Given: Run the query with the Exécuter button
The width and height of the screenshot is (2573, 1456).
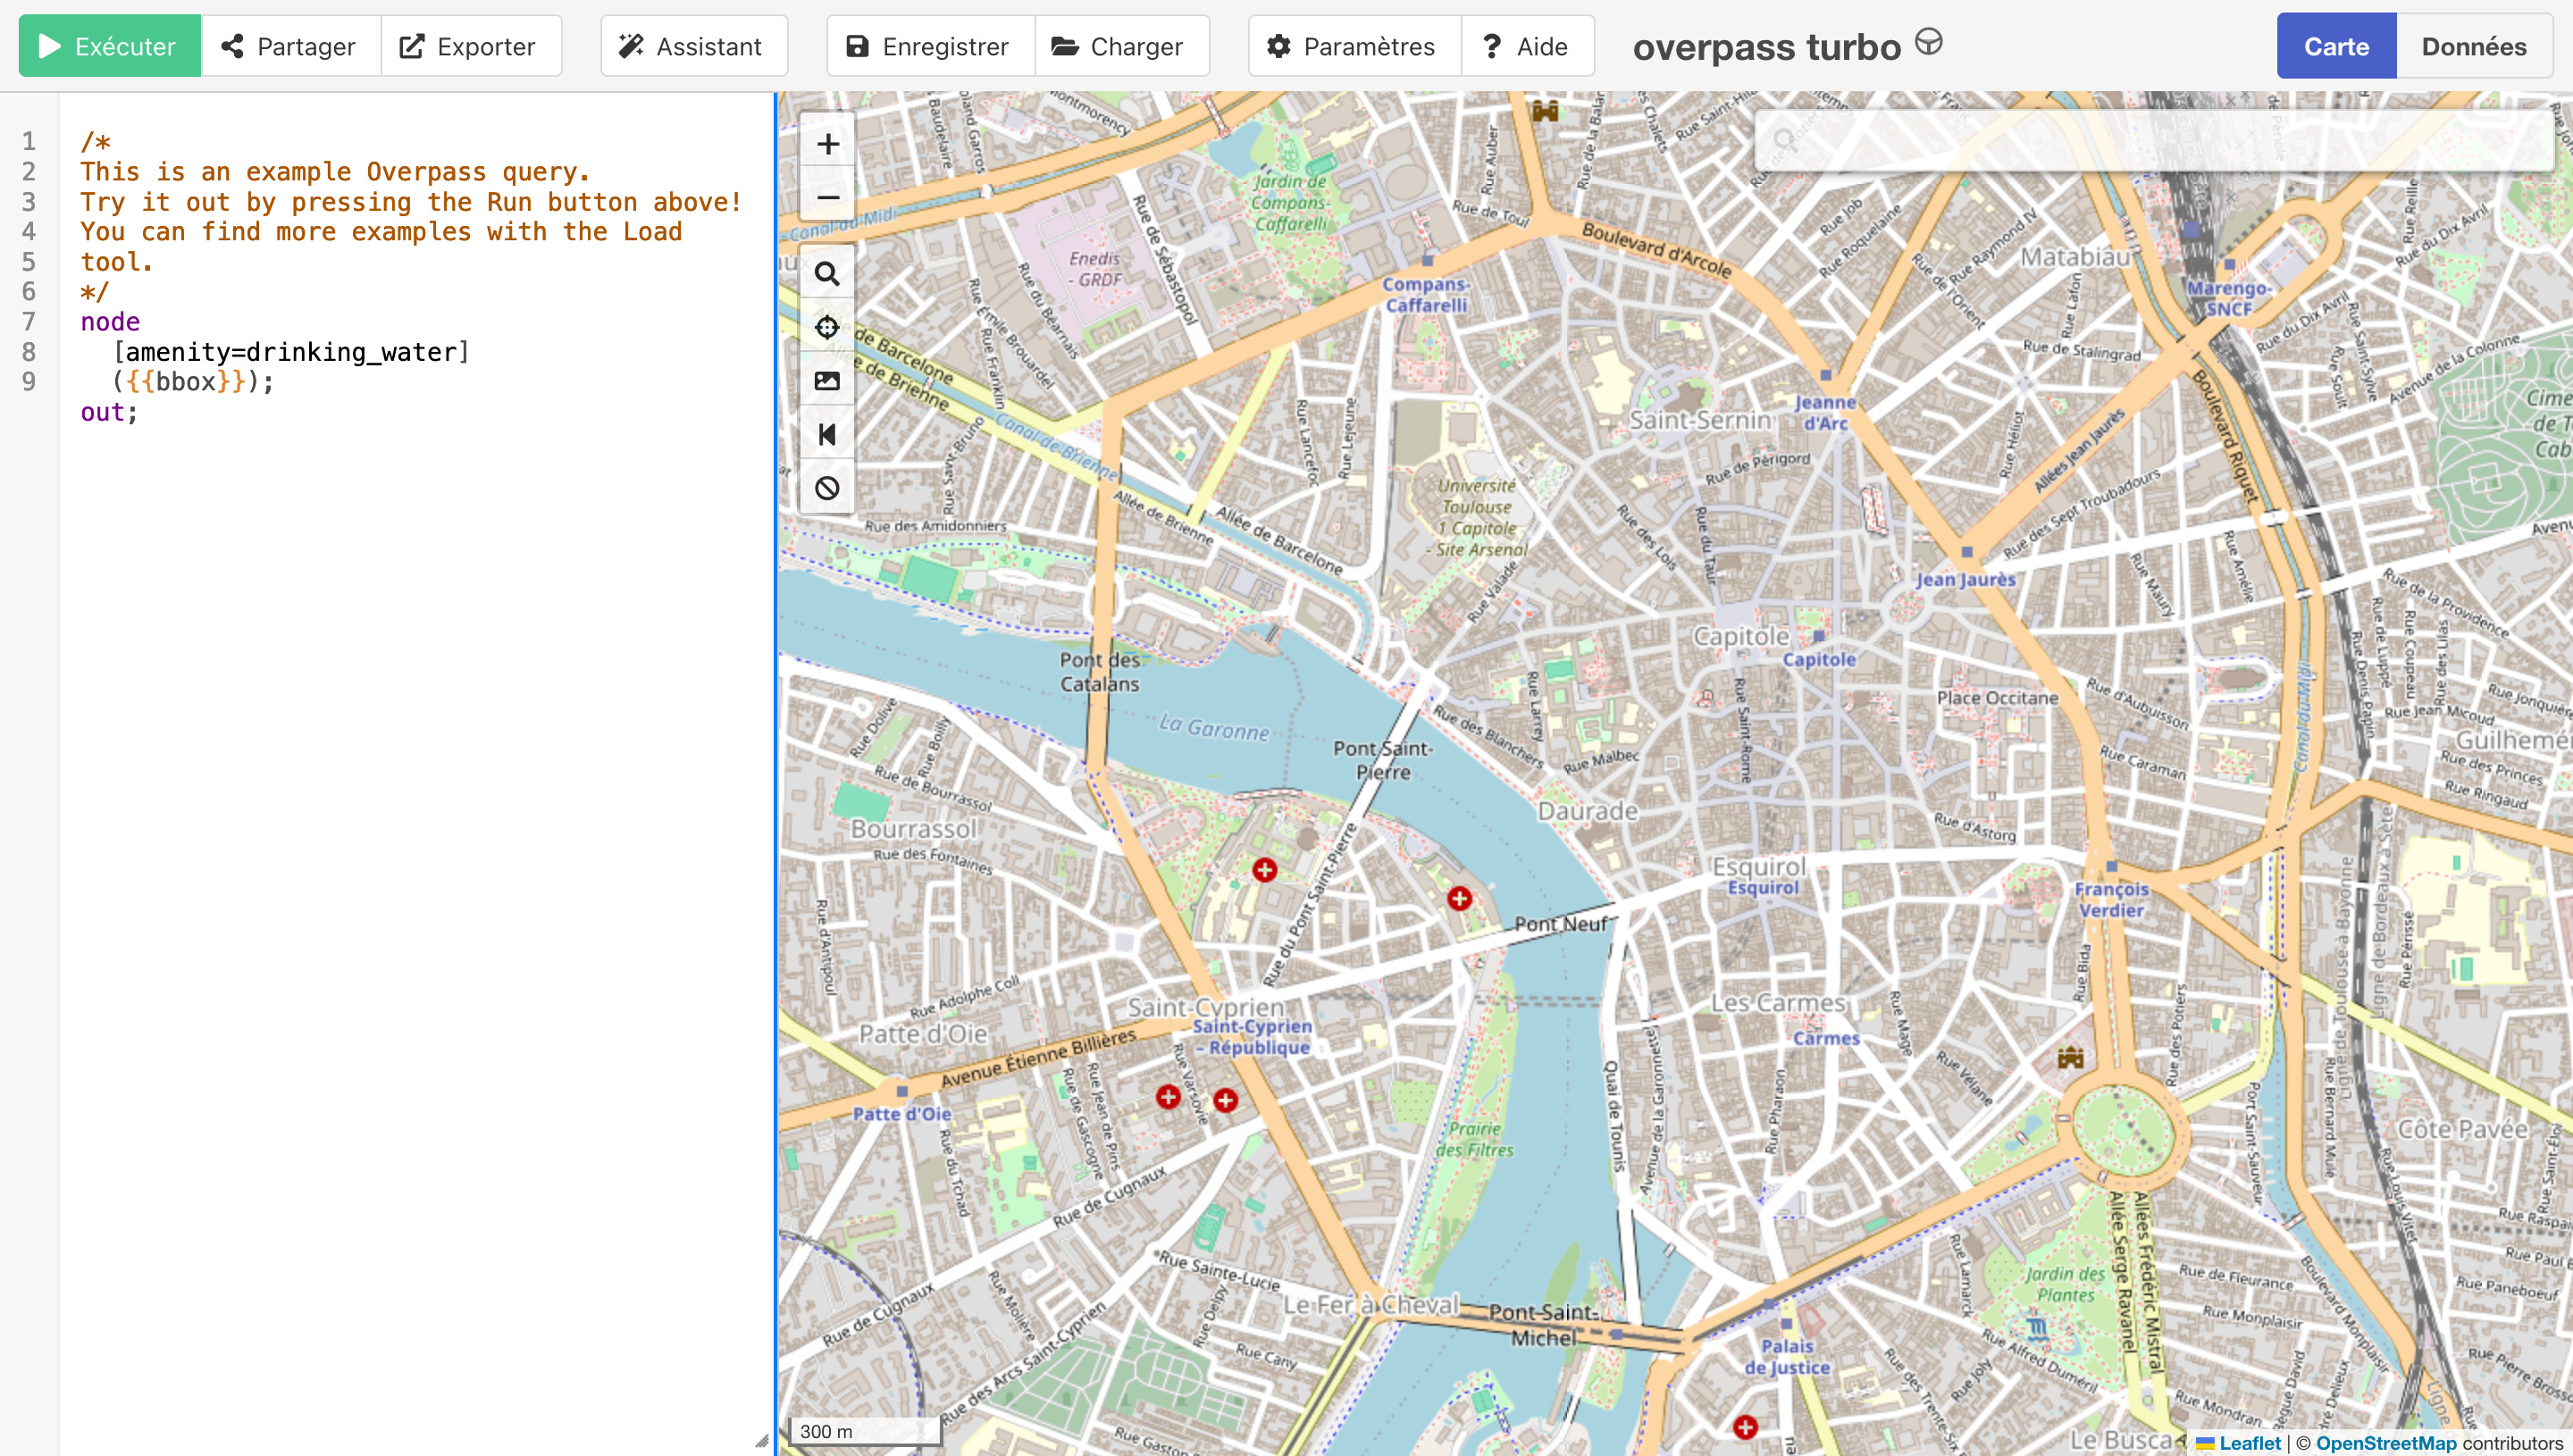Looking at the screenshot, I should 109,46.
